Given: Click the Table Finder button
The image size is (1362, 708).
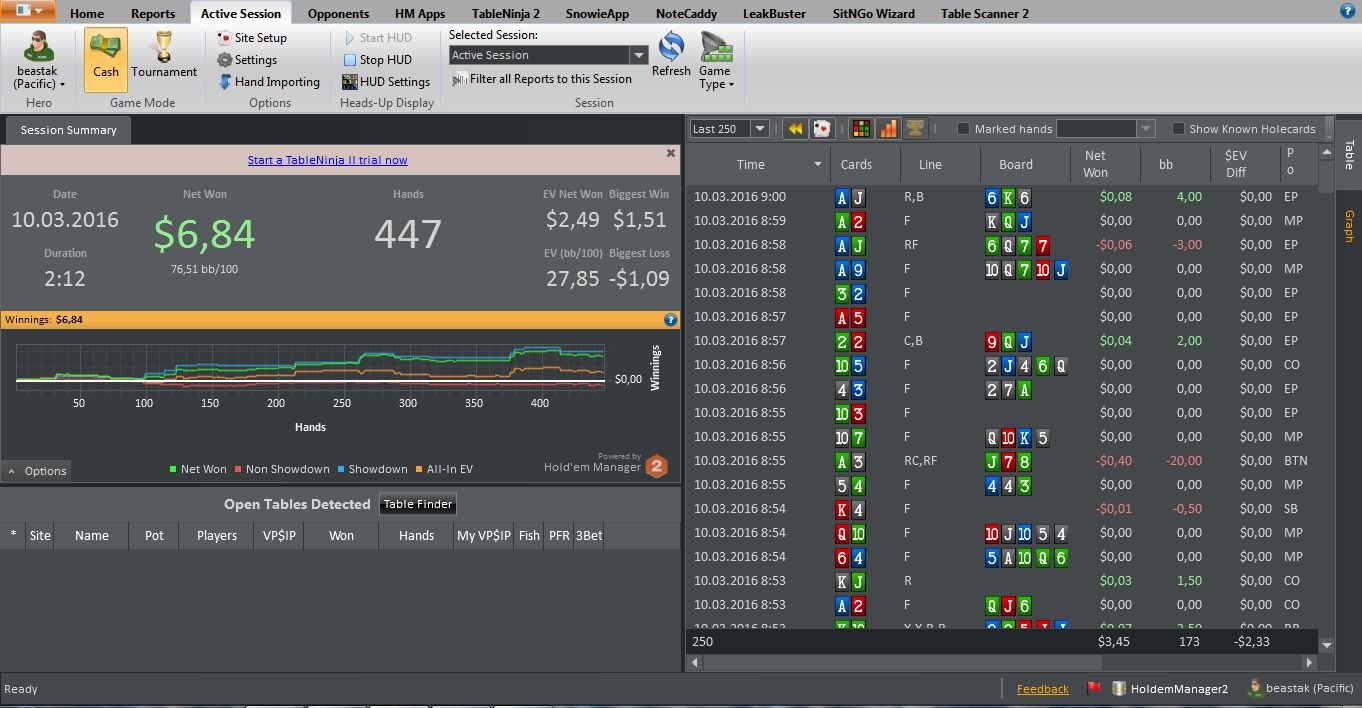Looking at the screenshot, I should pyautogui.click(x=418, y=504).
